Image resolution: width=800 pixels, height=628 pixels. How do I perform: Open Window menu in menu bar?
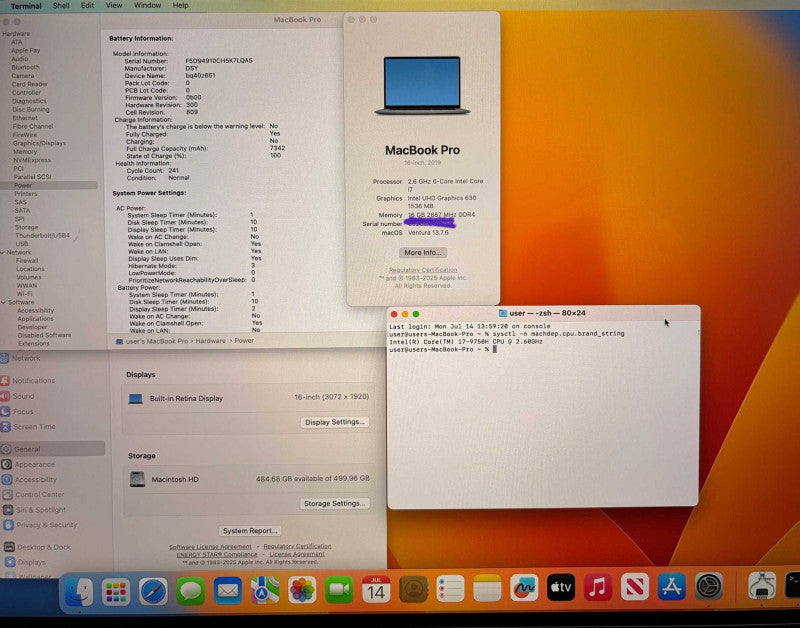tap(147, 5)
